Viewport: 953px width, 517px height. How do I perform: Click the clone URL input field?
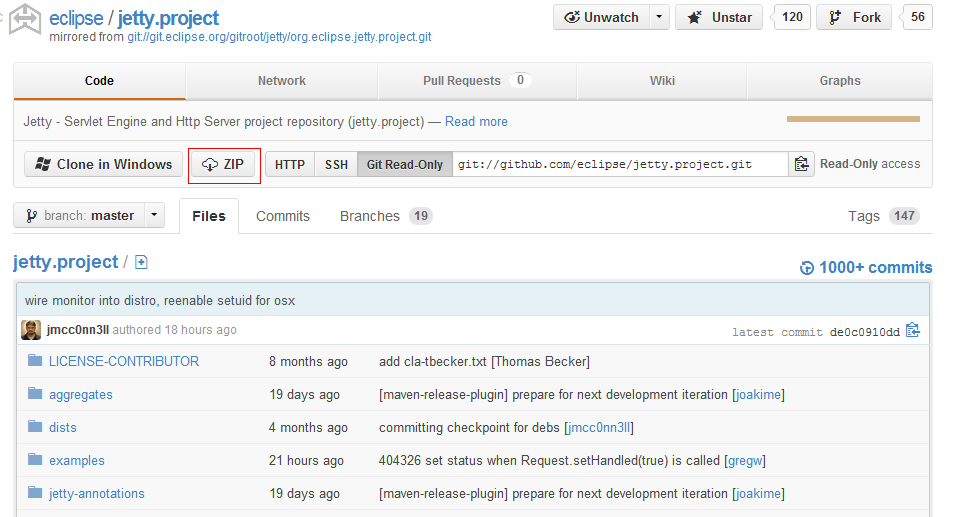620,164
